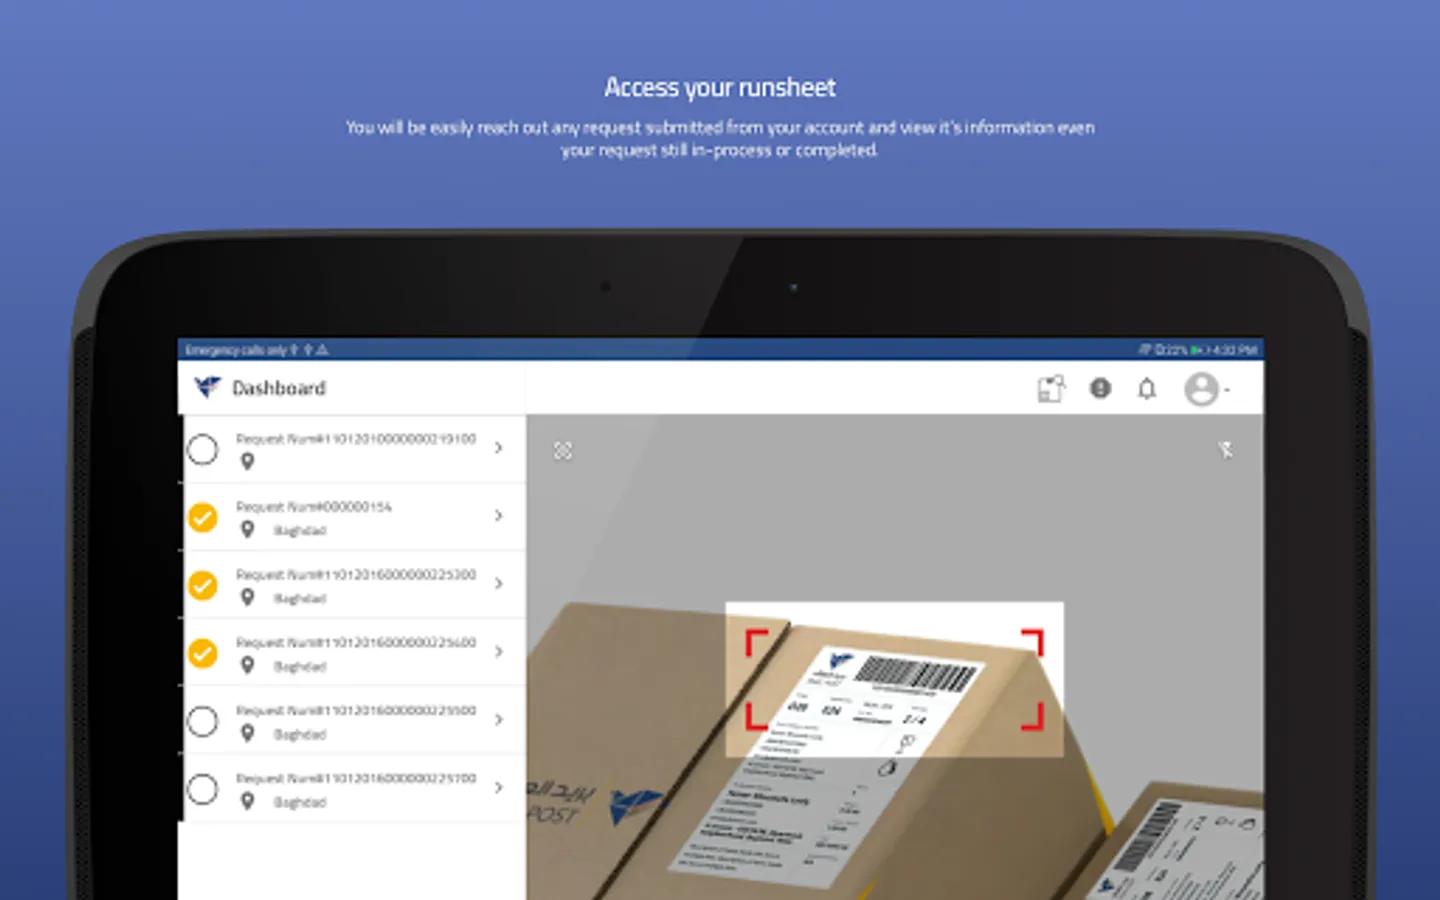Tap the location pin of request ending 219100

[x=247, y=461]
